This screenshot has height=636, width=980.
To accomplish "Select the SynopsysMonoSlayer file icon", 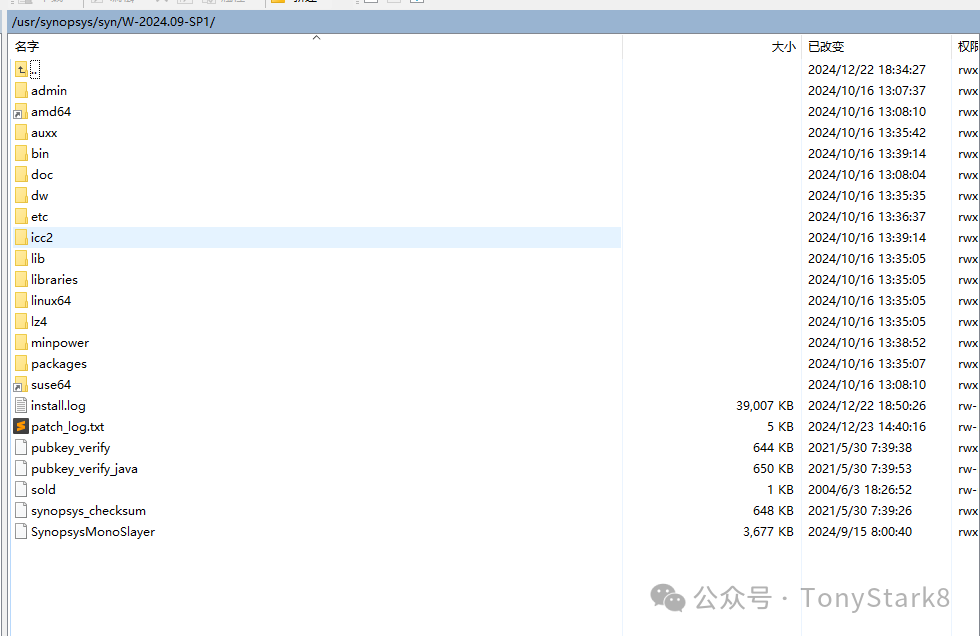I will click(x=21, y=532).
